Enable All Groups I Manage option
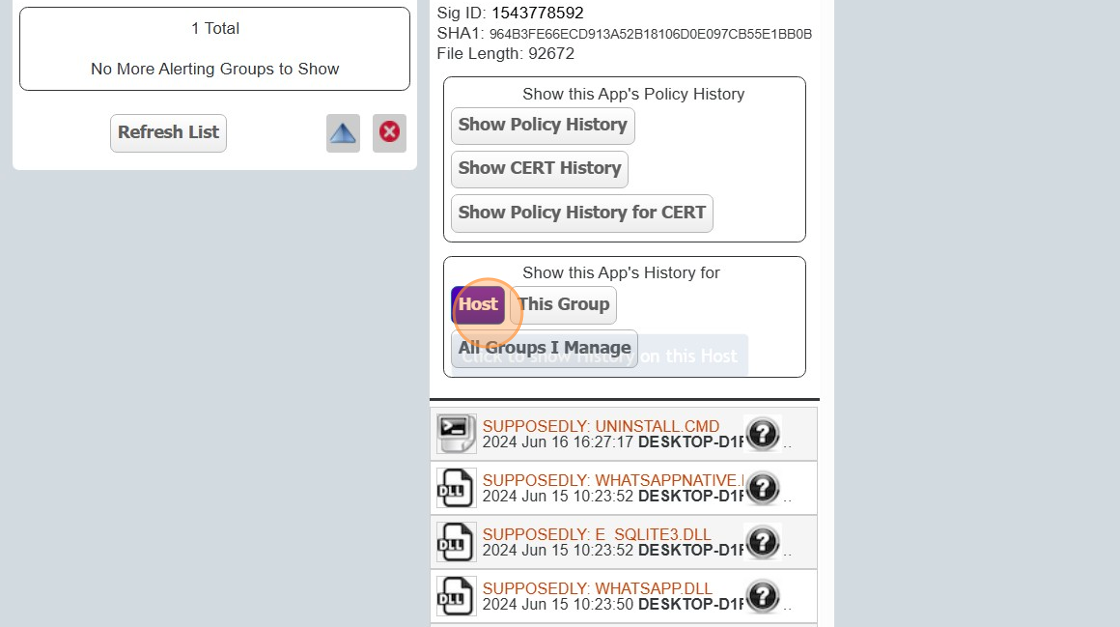 544,348
